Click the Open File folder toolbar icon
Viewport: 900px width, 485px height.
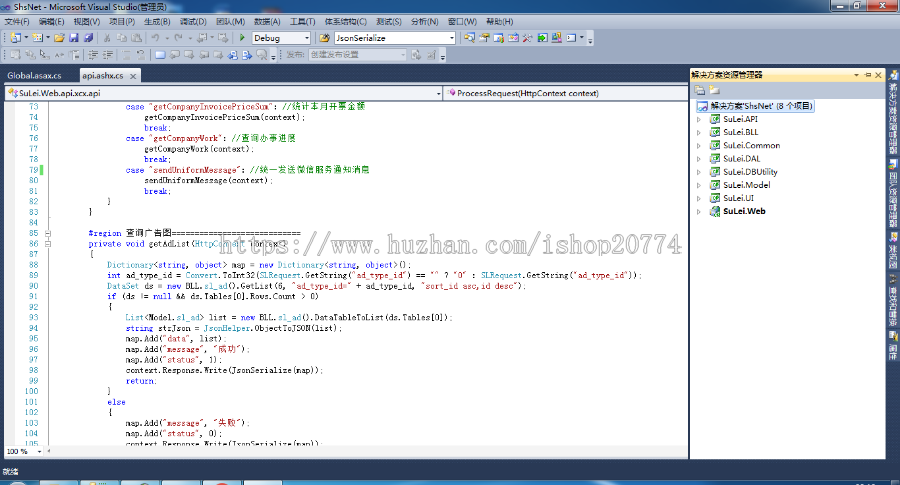59,38
